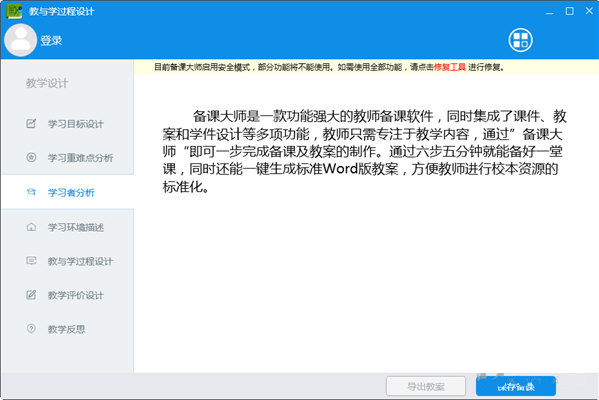This screenshot has height=400, width=599.
Task: Click the blue save button at bottom
Action: (x=516, y=387)
